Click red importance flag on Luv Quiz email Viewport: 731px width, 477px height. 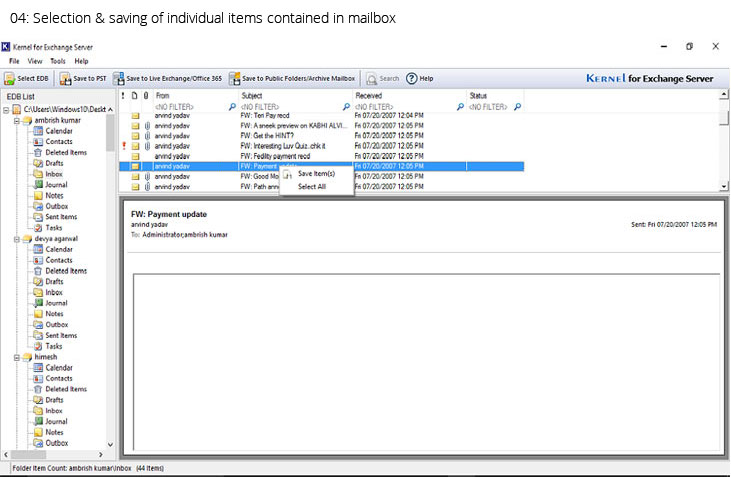(x=124, y=146)
